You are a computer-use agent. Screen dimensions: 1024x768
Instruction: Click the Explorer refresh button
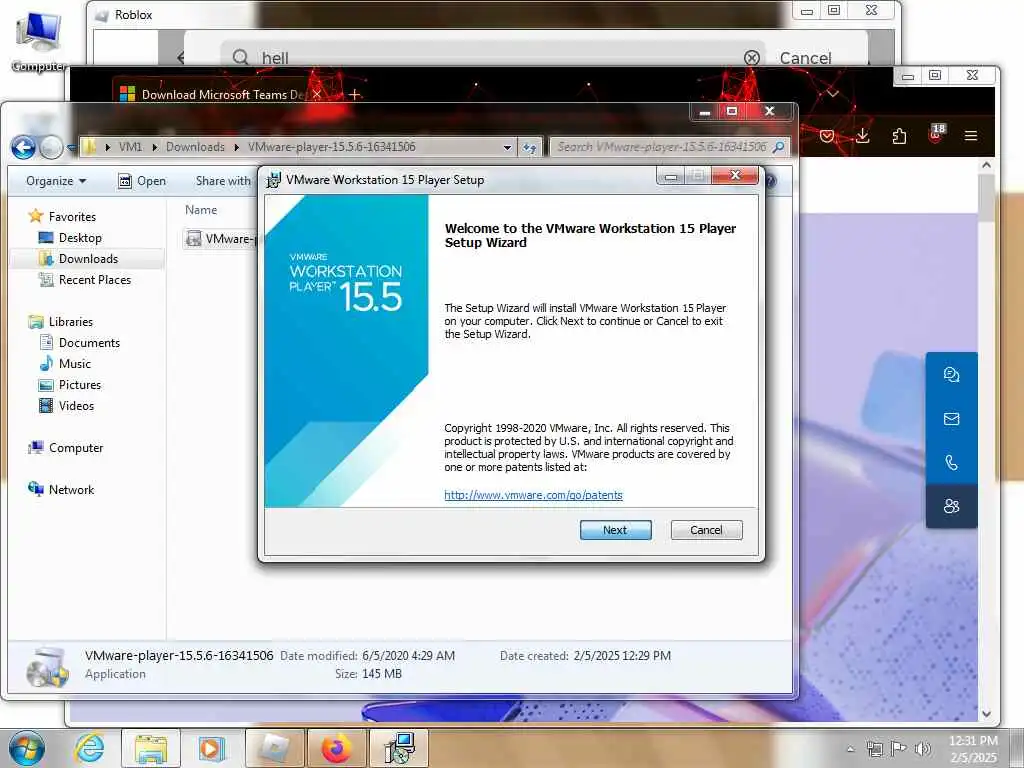pos(530,148)
